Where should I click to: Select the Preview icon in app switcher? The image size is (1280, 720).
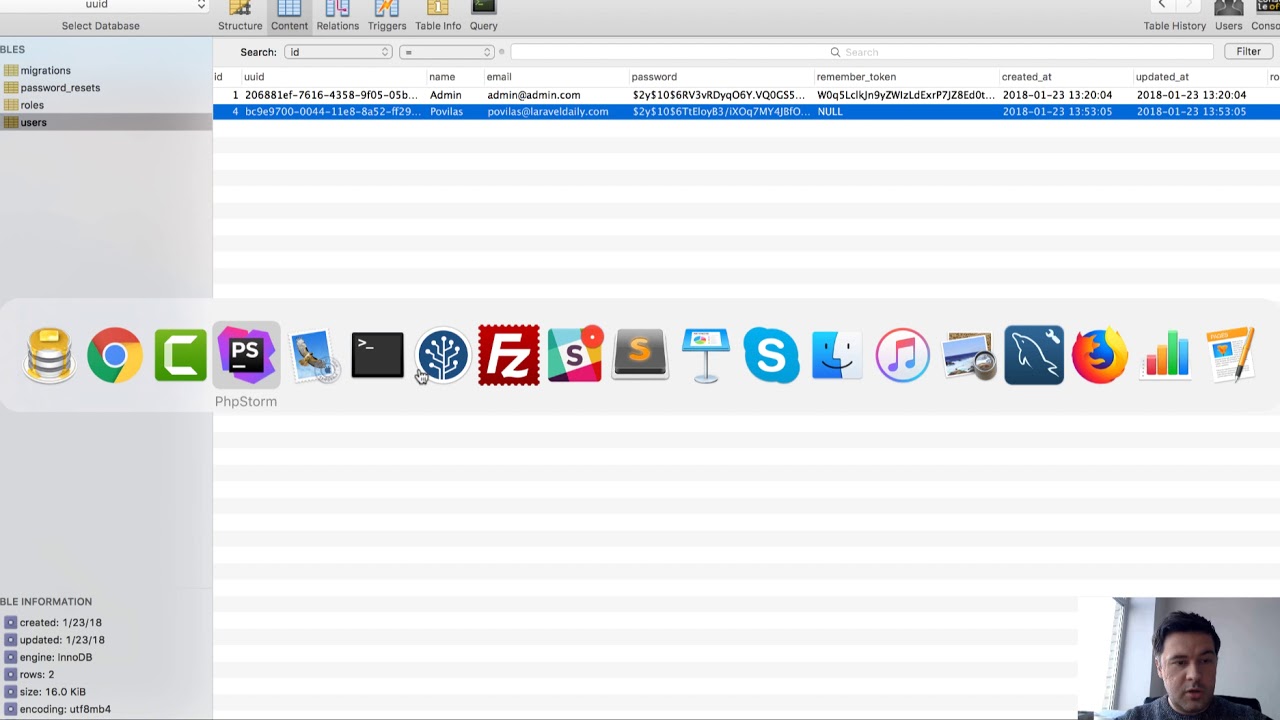click(x=968, y=355)
